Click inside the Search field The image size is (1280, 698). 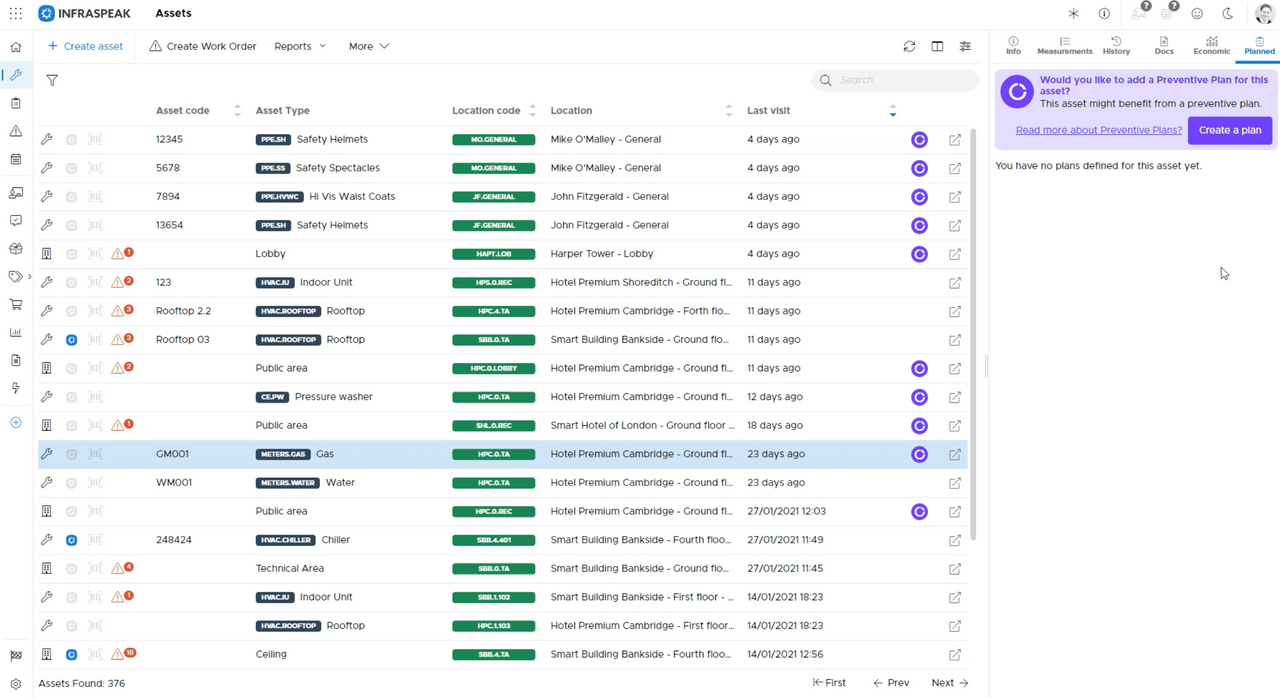895,79
